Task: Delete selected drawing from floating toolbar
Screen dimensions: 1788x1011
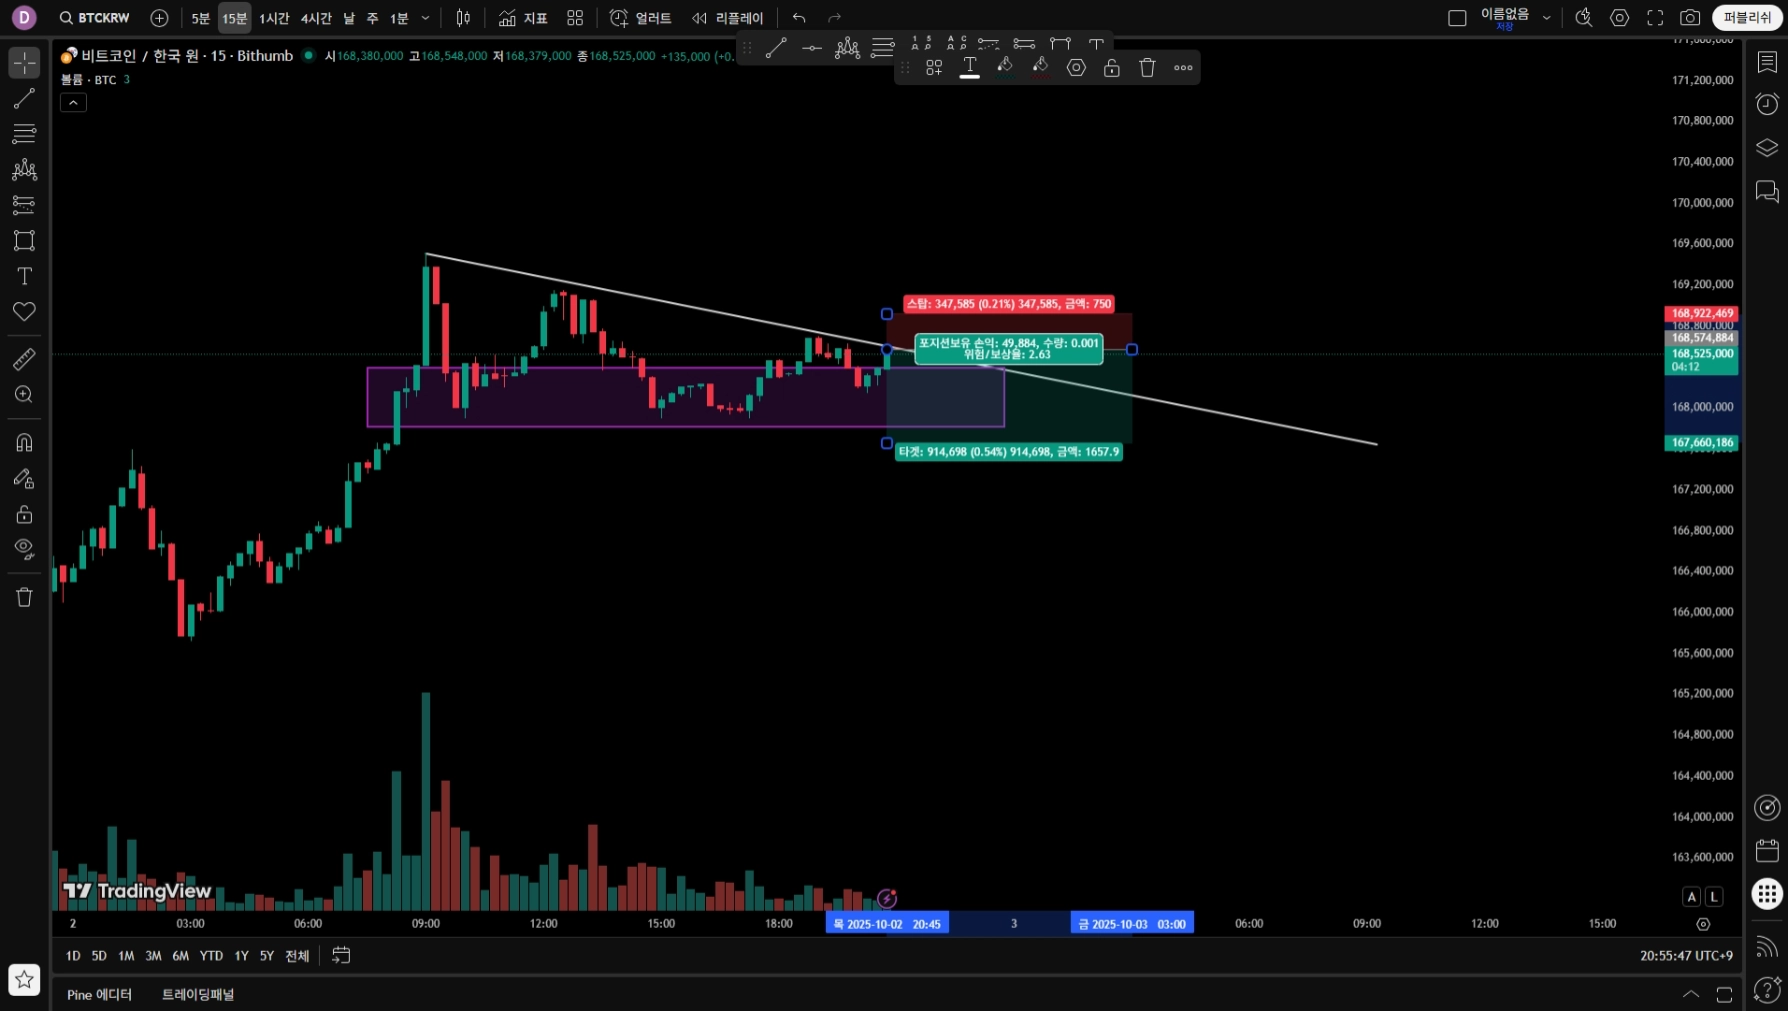Action: [1147, 68]
